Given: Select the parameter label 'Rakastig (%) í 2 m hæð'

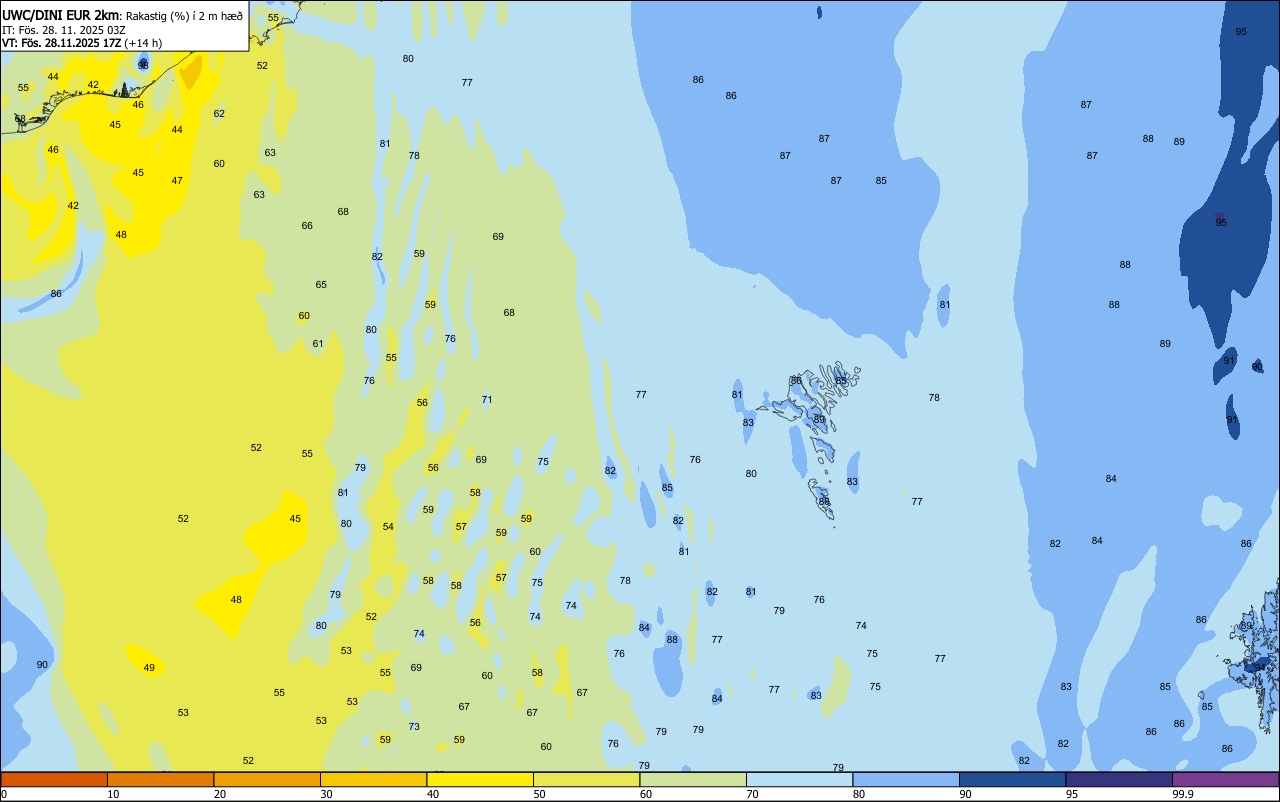Looking at the screenshot, I should (x=184, y=16).
